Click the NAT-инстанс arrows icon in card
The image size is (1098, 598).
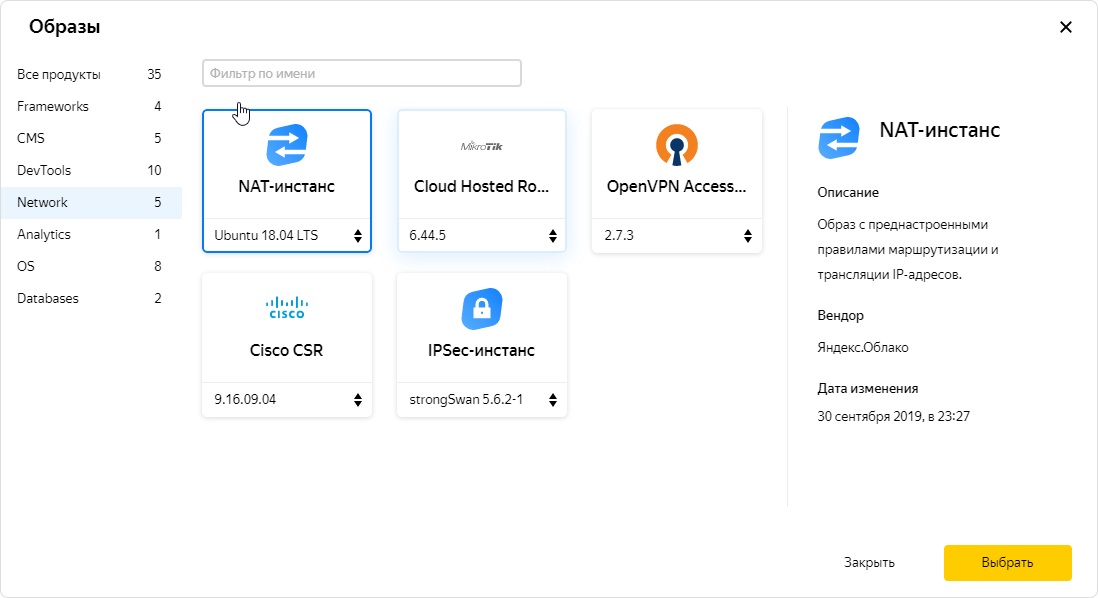click(x=287, y=146)
